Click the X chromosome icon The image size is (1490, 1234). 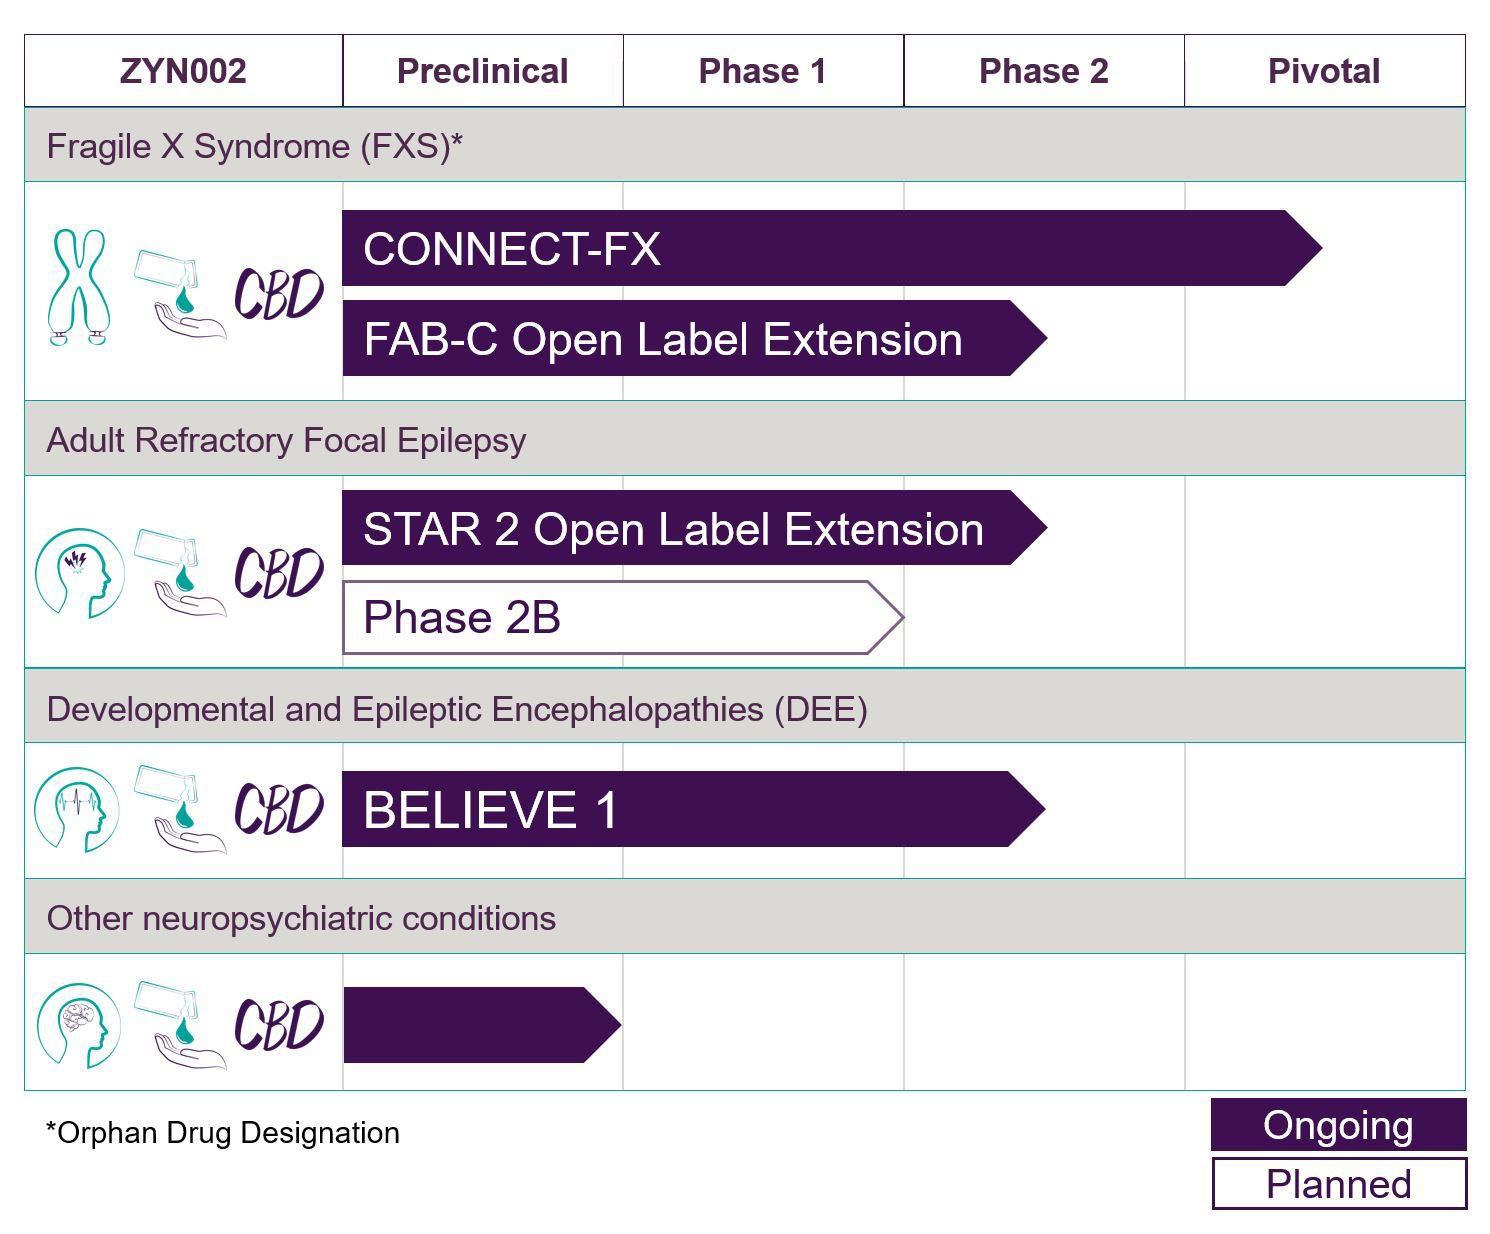78,287
